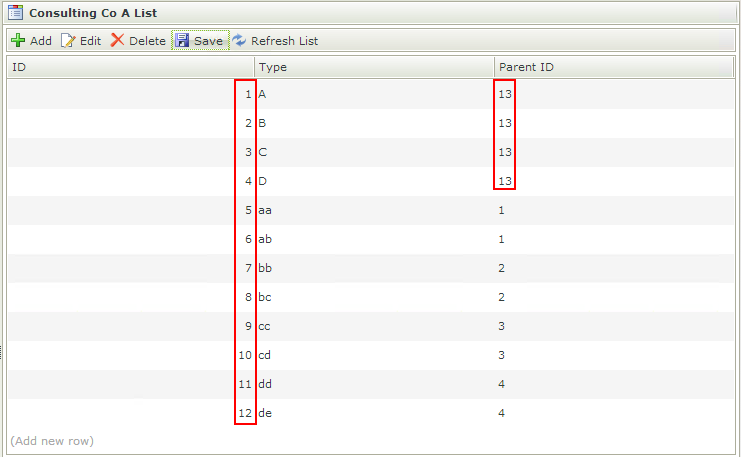Click Parent ID '3' in row cc
The image size is (741, 457).
pyautogui.click(x=501, y=326)
